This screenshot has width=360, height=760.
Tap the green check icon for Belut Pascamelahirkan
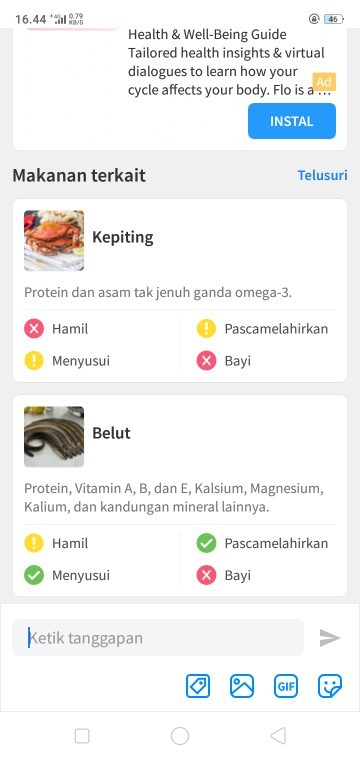tap(206, 543)
